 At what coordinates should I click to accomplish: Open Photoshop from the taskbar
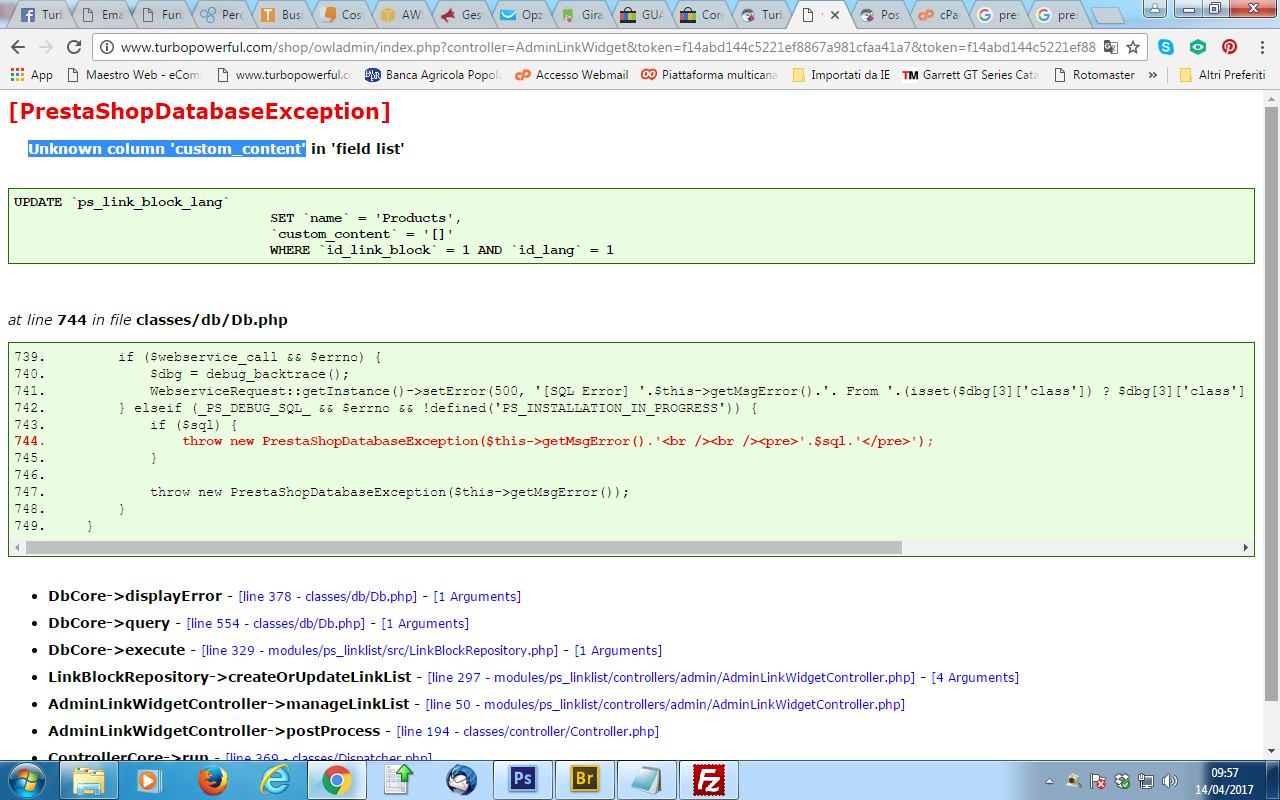[x=523, y=779]
